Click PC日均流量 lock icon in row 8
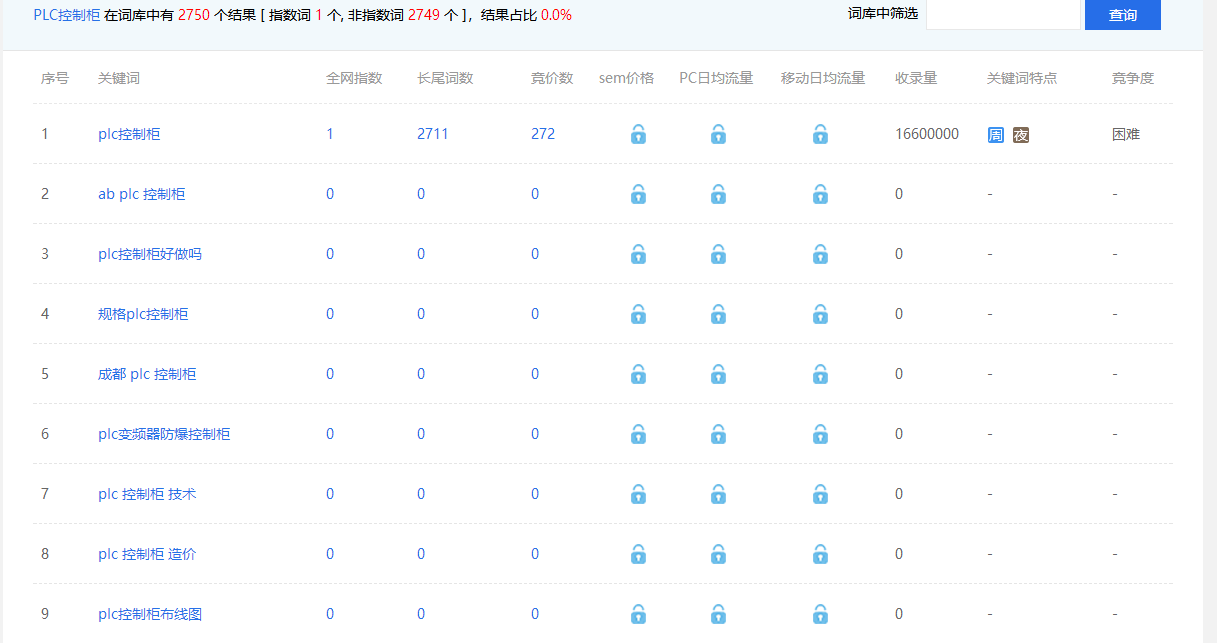The height and width of the screenshot is (643, 1217). click(718, 554)
